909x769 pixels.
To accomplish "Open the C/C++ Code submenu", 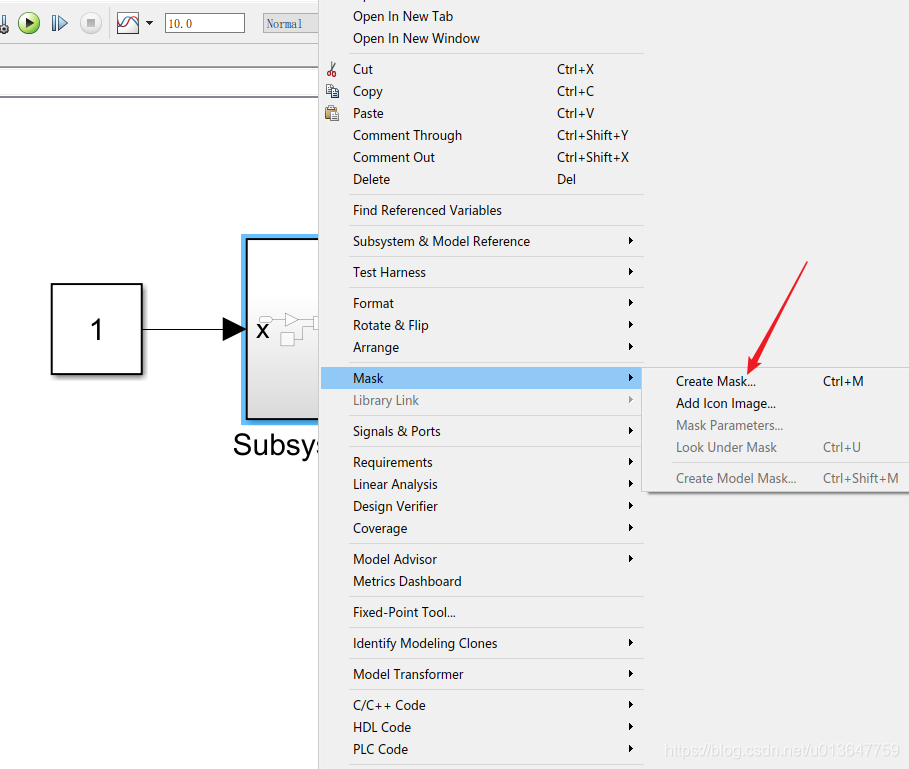I will (481, 705).
